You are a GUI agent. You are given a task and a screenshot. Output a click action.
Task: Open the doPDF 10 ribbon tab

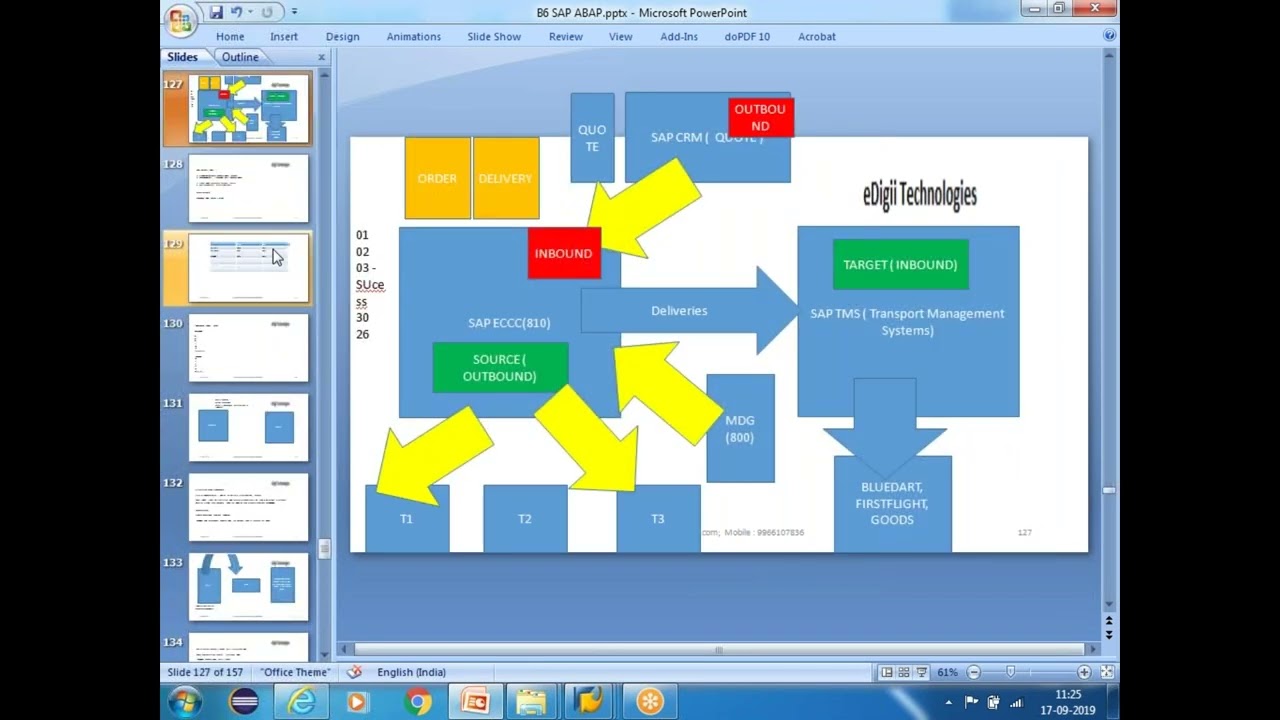click(747, 36)
